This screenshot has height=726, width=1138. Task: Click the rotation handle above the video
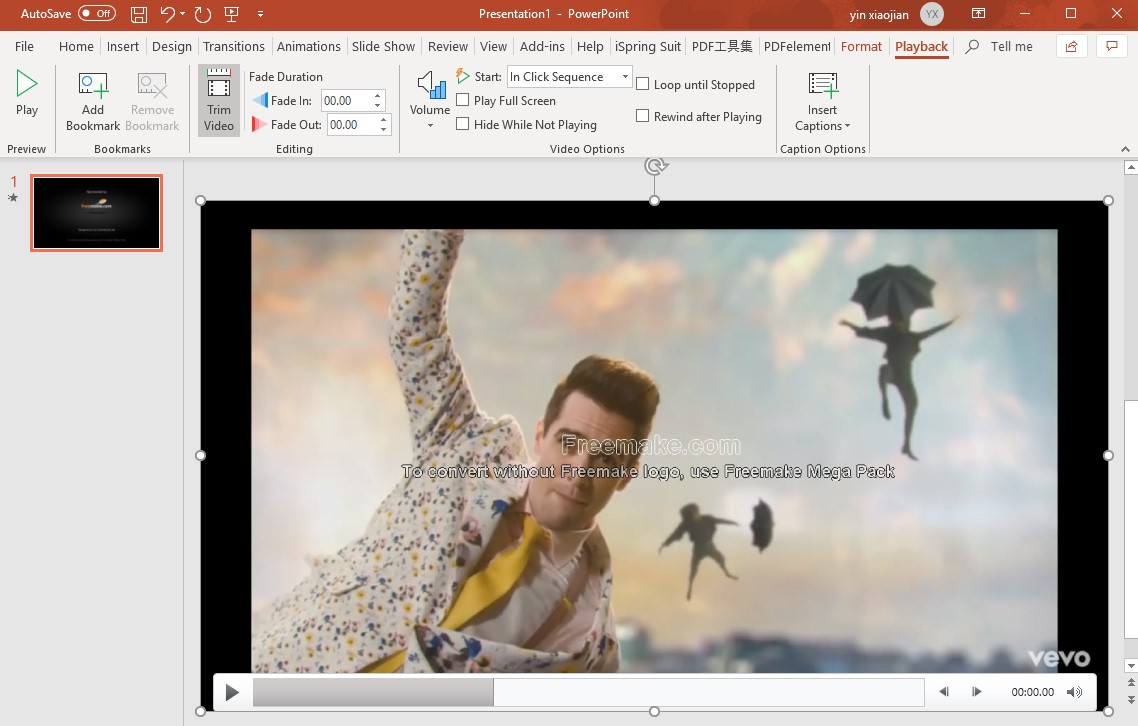(655, 166)
